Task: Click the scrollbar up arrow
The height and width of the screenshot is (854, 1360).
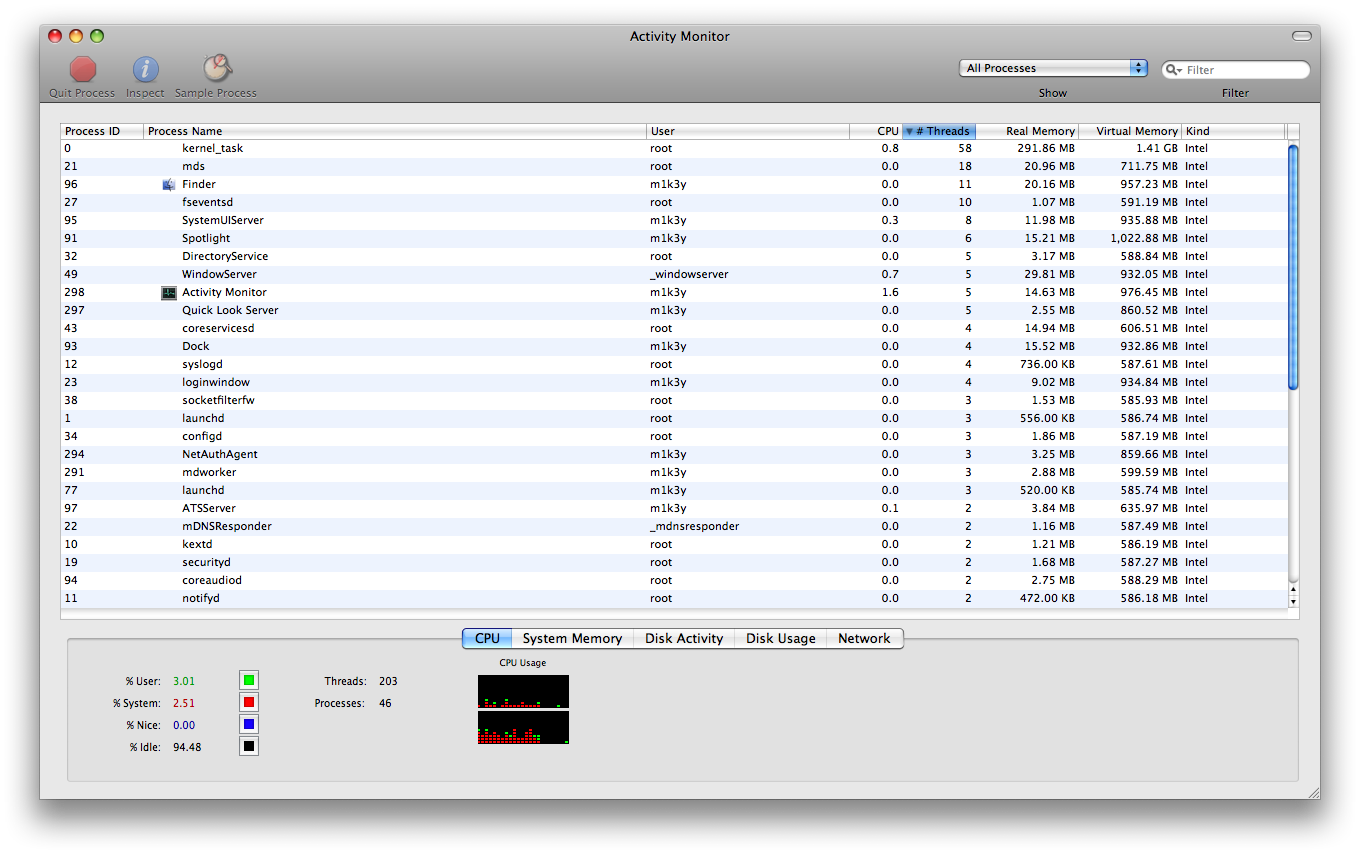Action: click(1293, 588)
